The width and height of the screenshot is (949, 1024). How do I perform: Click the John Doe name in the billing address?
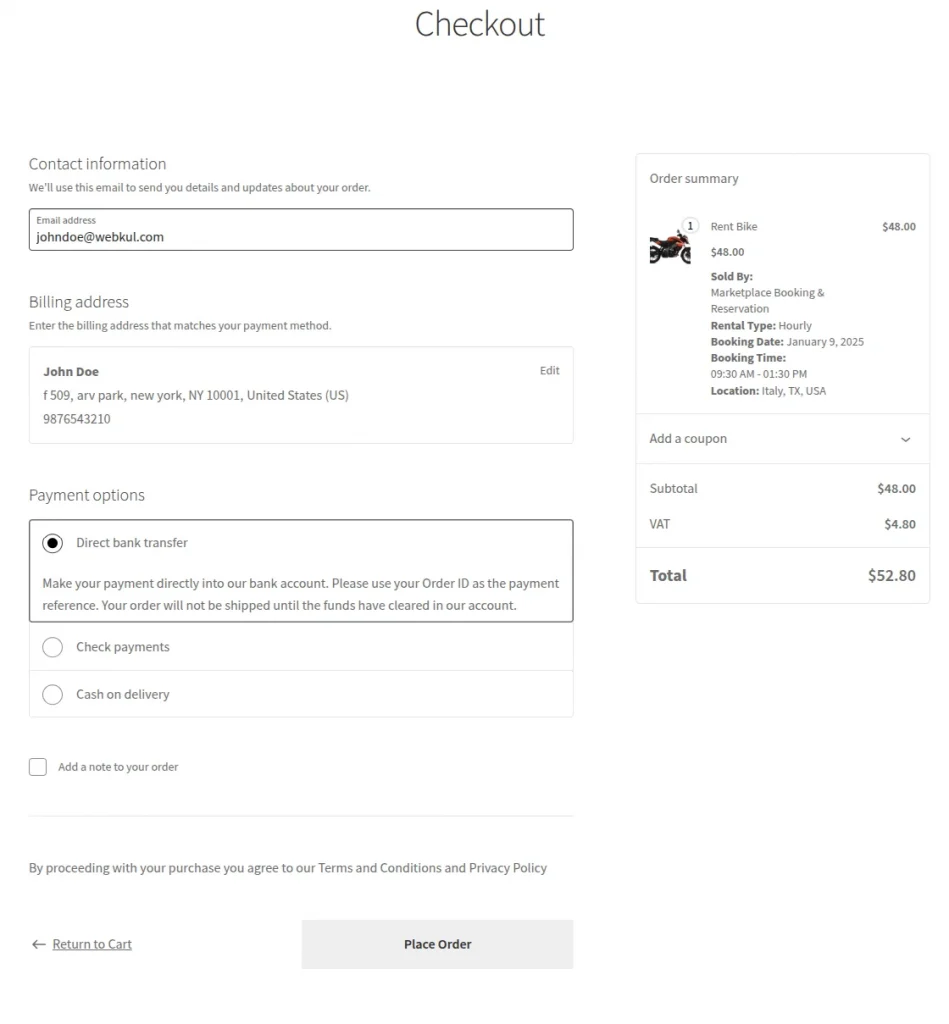click(71, 372)
